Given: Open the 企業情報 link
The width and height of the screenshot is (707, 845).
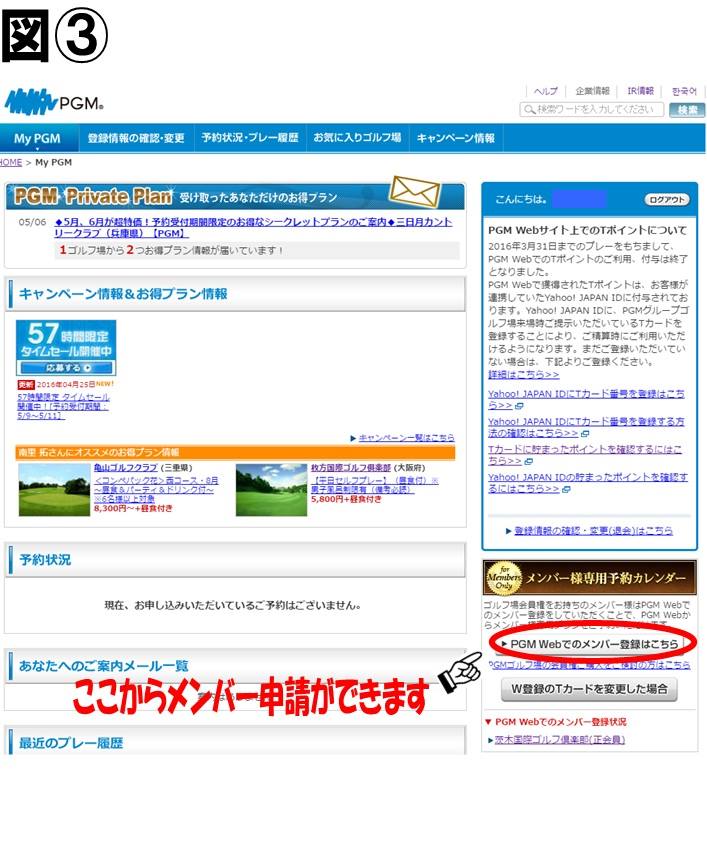Looking at the screenshot, I should [x=592, y=91].
